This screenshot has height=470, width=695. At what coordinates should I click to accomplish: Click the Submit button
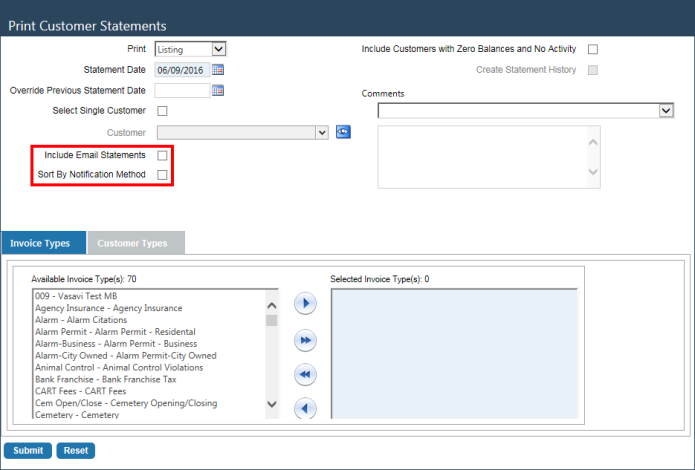pyautogui.click(x=28, y=451)
